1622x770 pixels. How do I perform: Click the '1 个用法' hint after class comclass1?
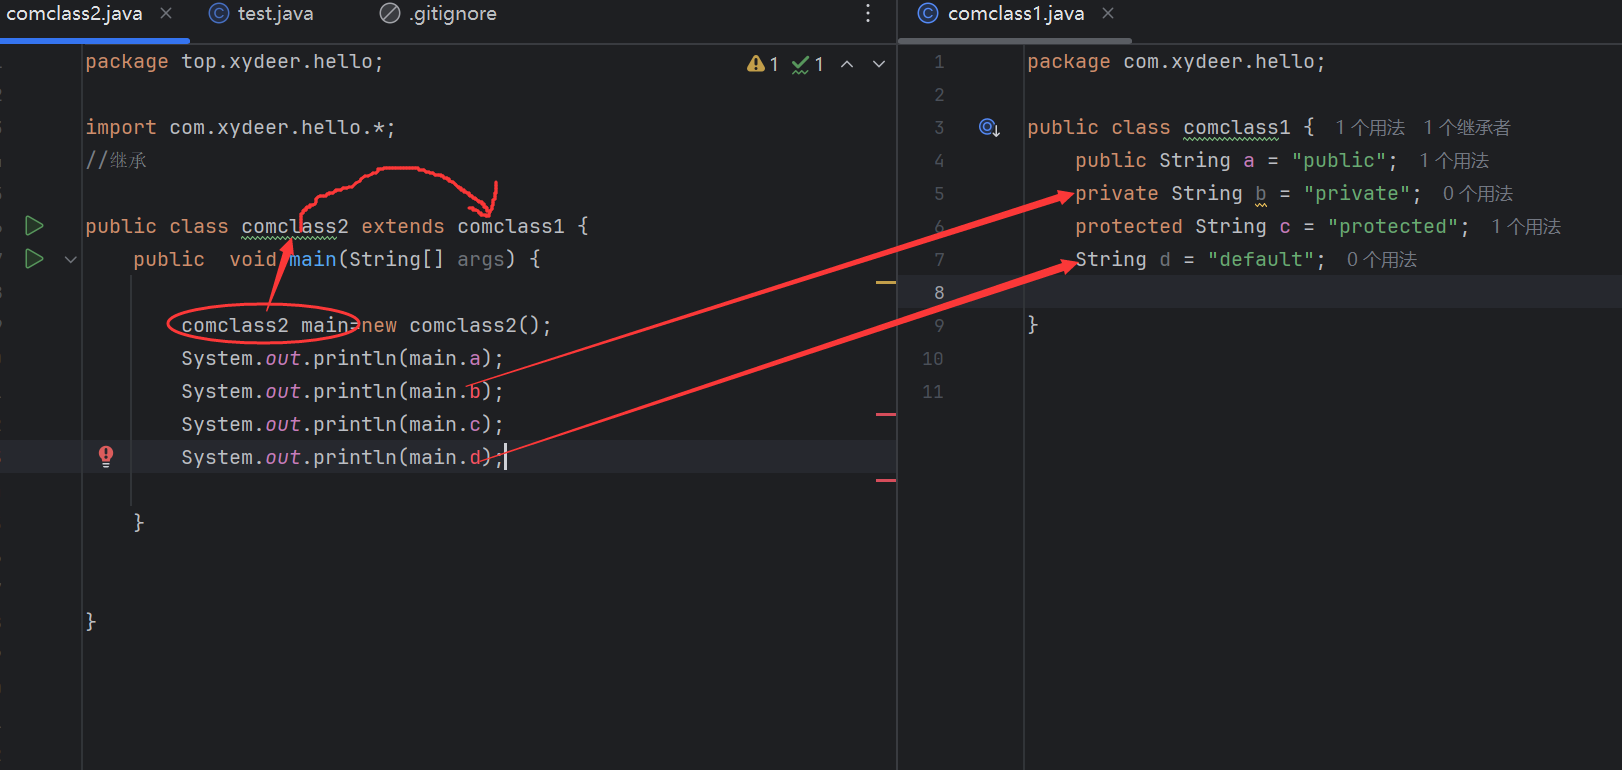[1370, 128]
